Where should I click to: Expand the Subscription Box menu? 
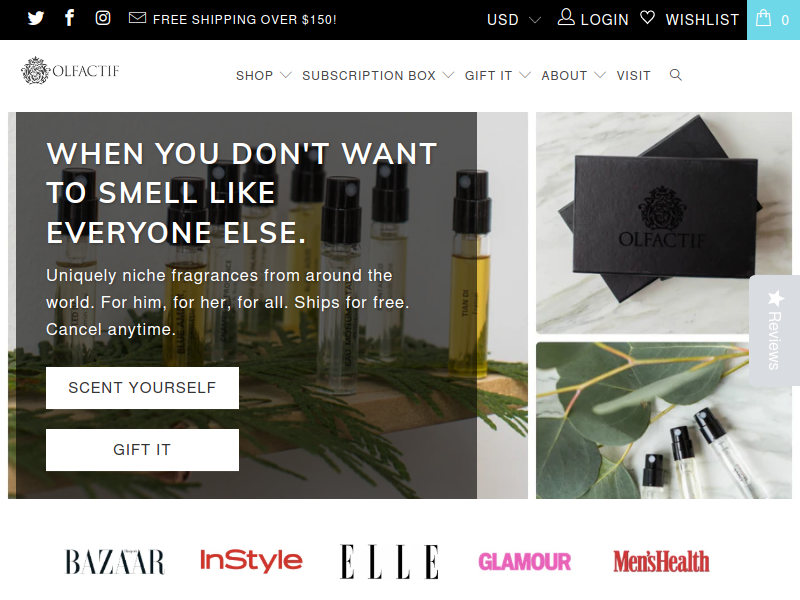tap(378, 76)
